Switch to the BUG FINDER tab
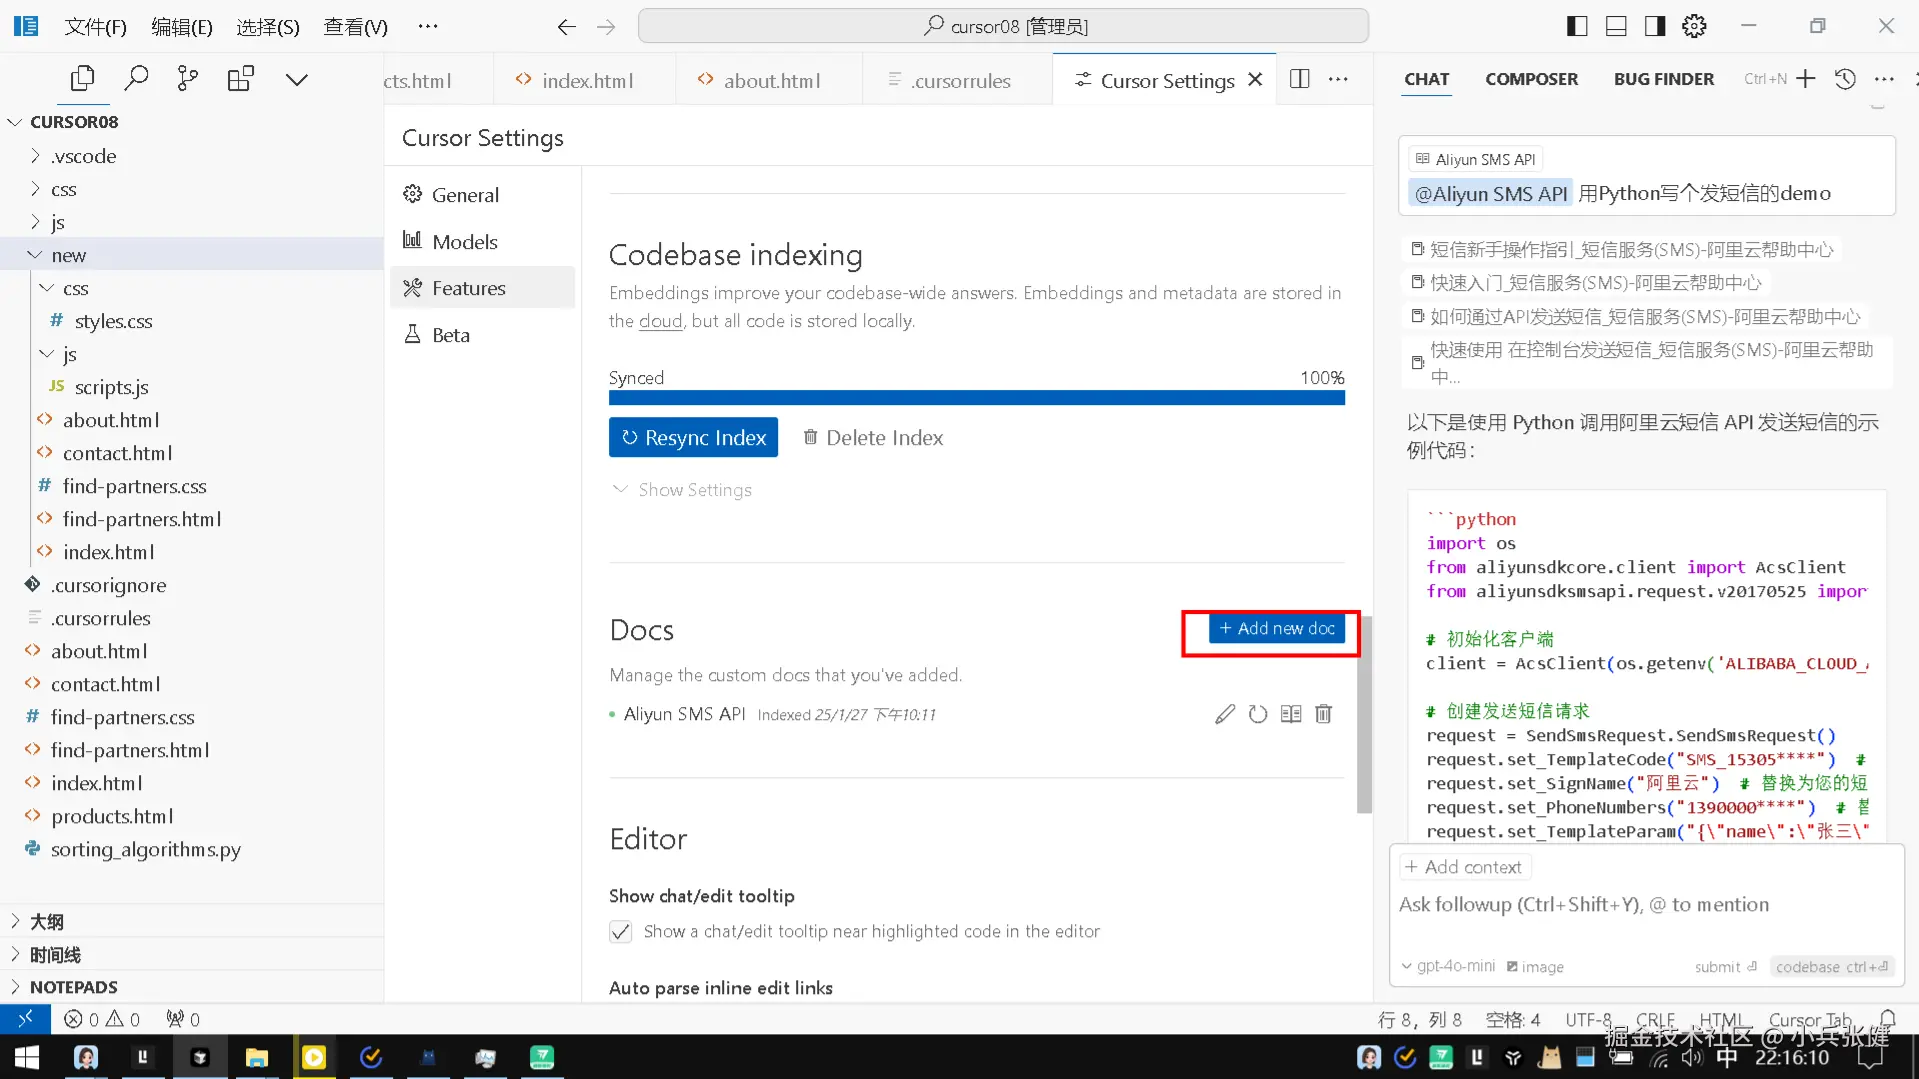The height and width of the screenshot is (1079, 1919). (1663, 79)
